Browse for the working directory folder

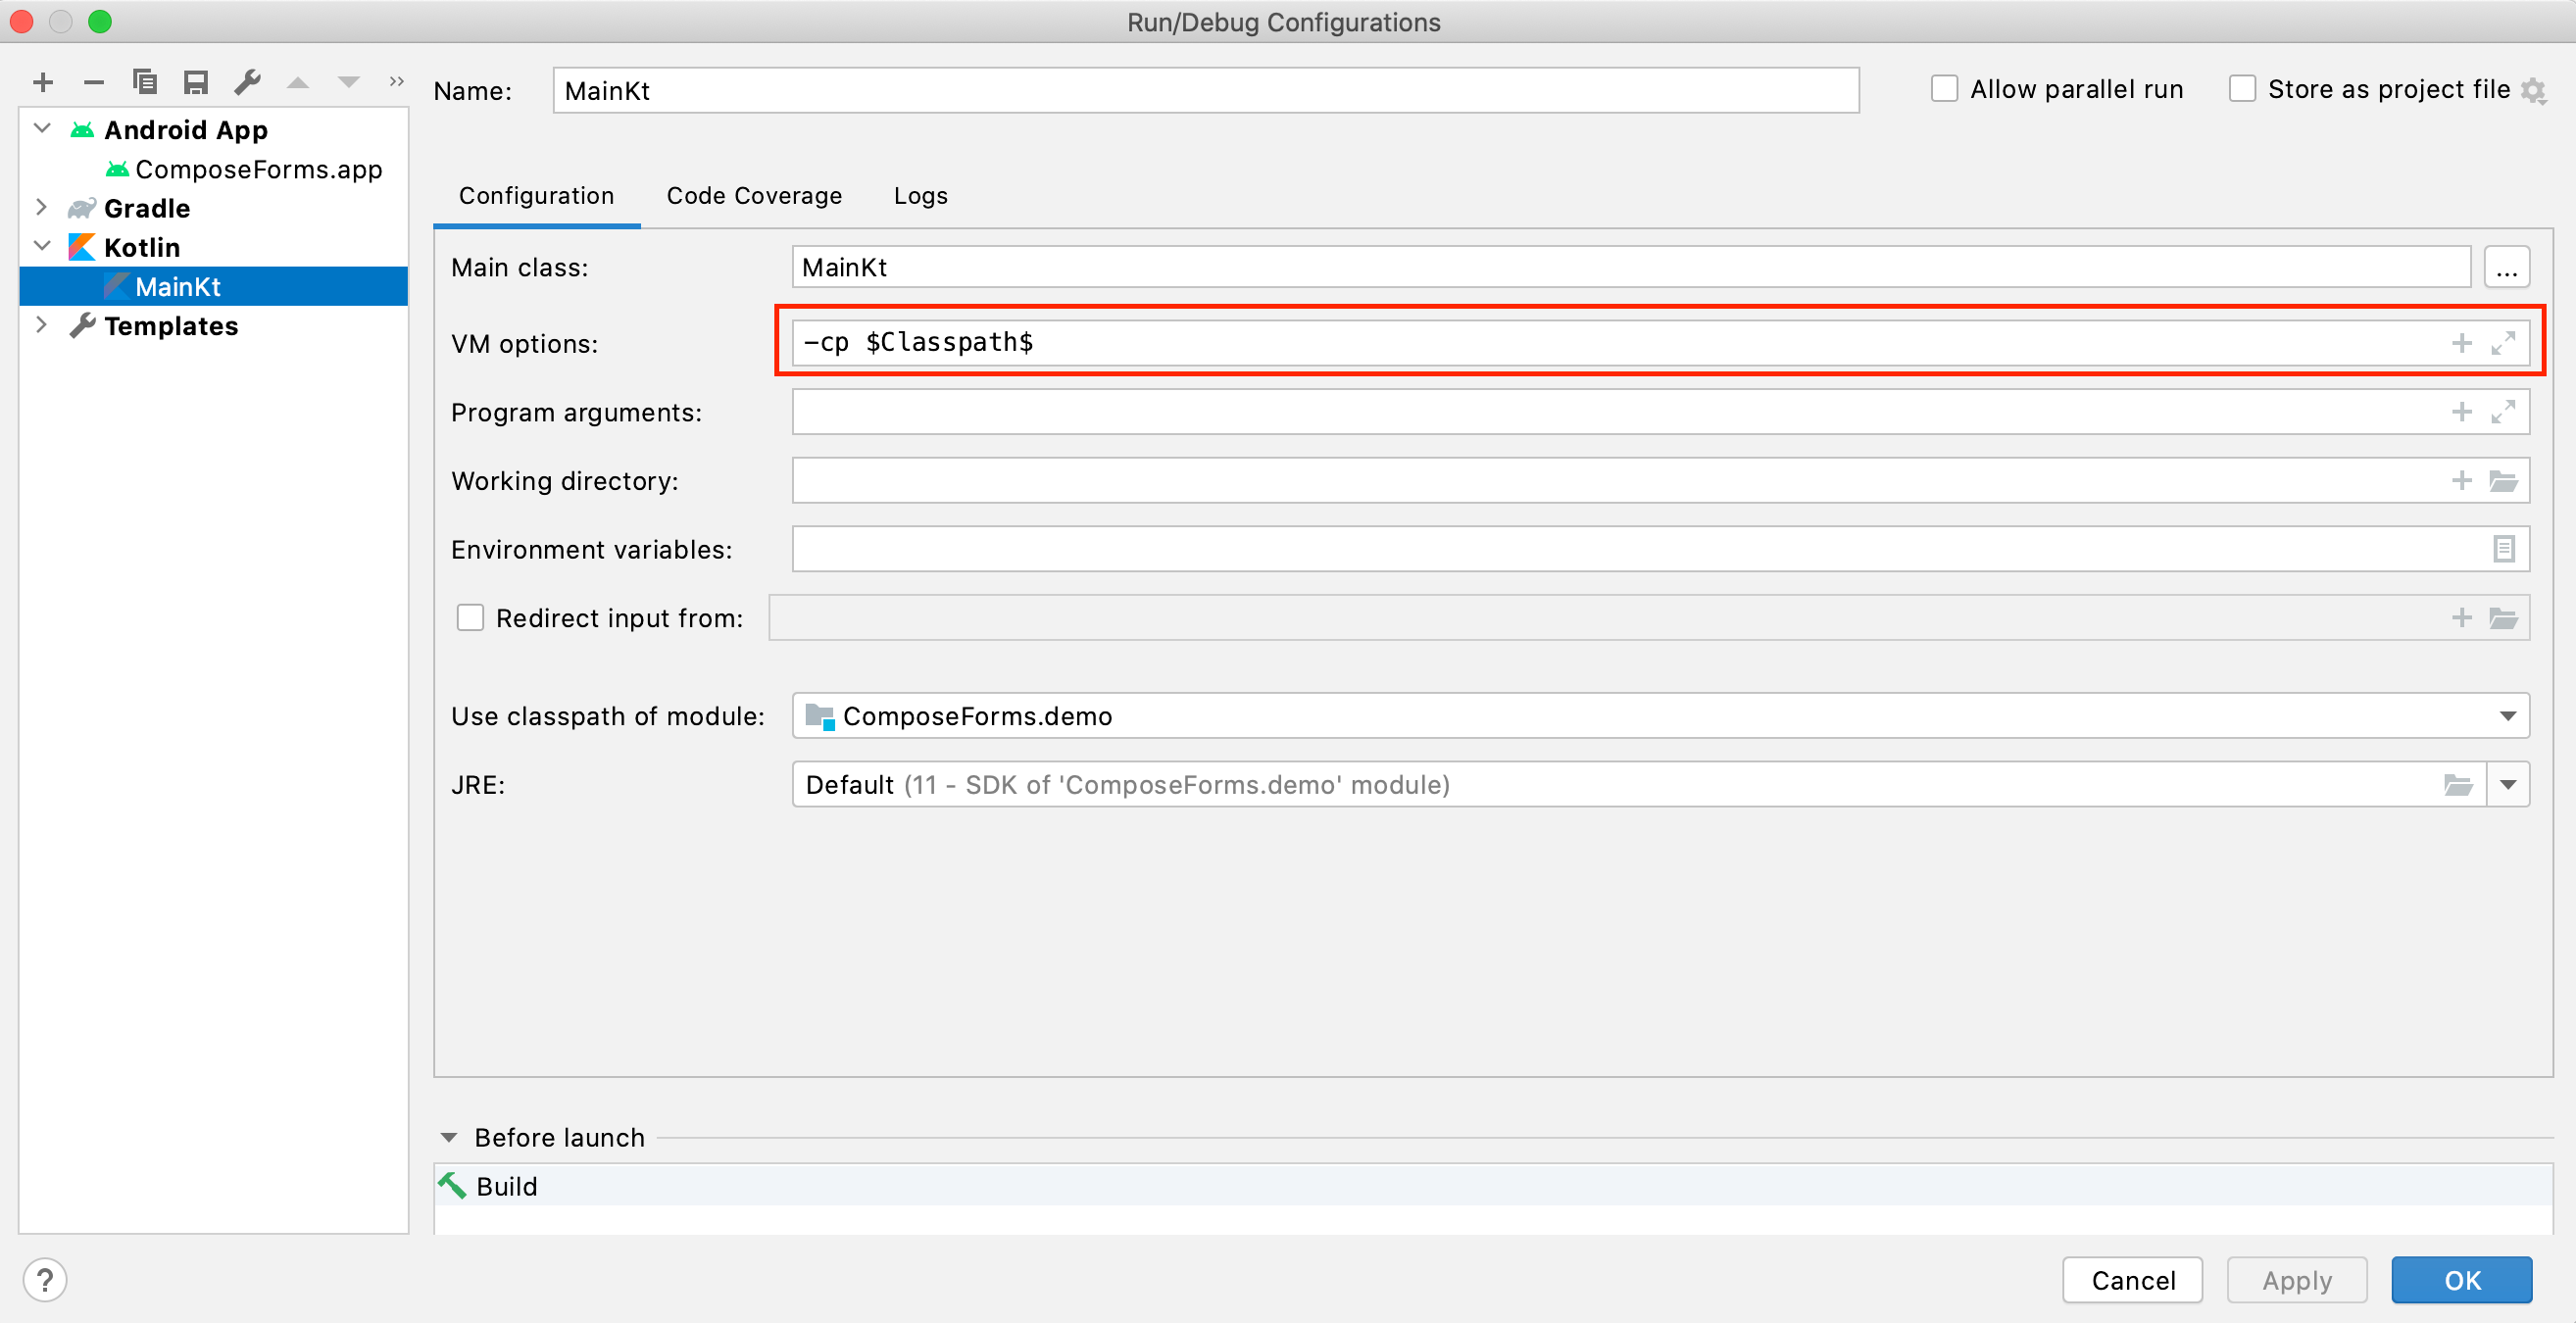point(2503,481)
